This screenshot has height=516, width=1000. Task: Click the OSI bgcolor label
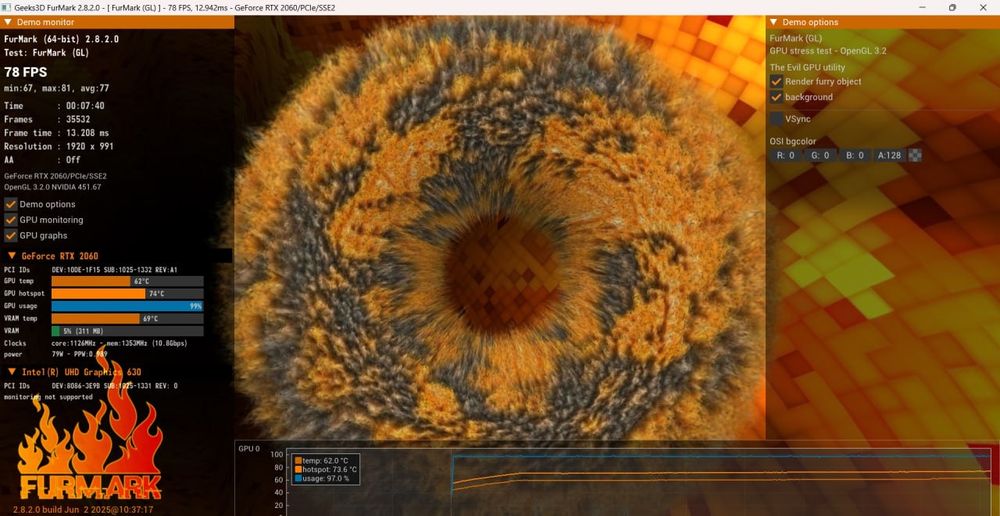click(x=793, y=141)
